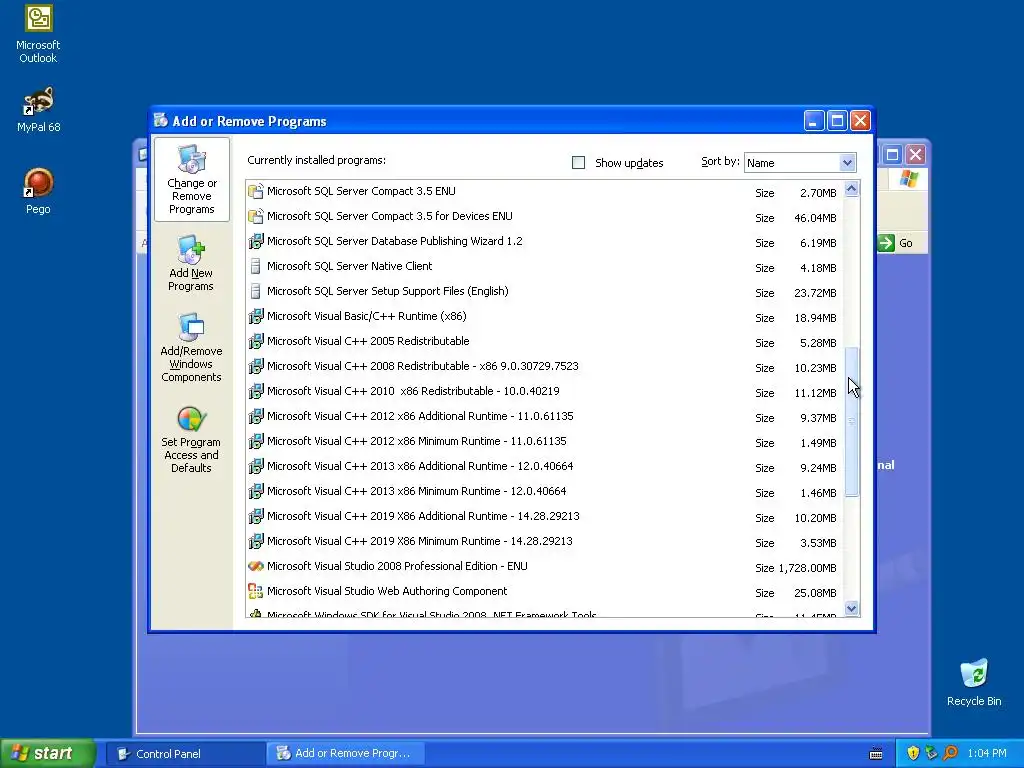Viewport: 1024px width, 768px height.
Task: Click icon of Visual Basic/C++ Runtime (x86)
Action: click(x=256, y=317)
